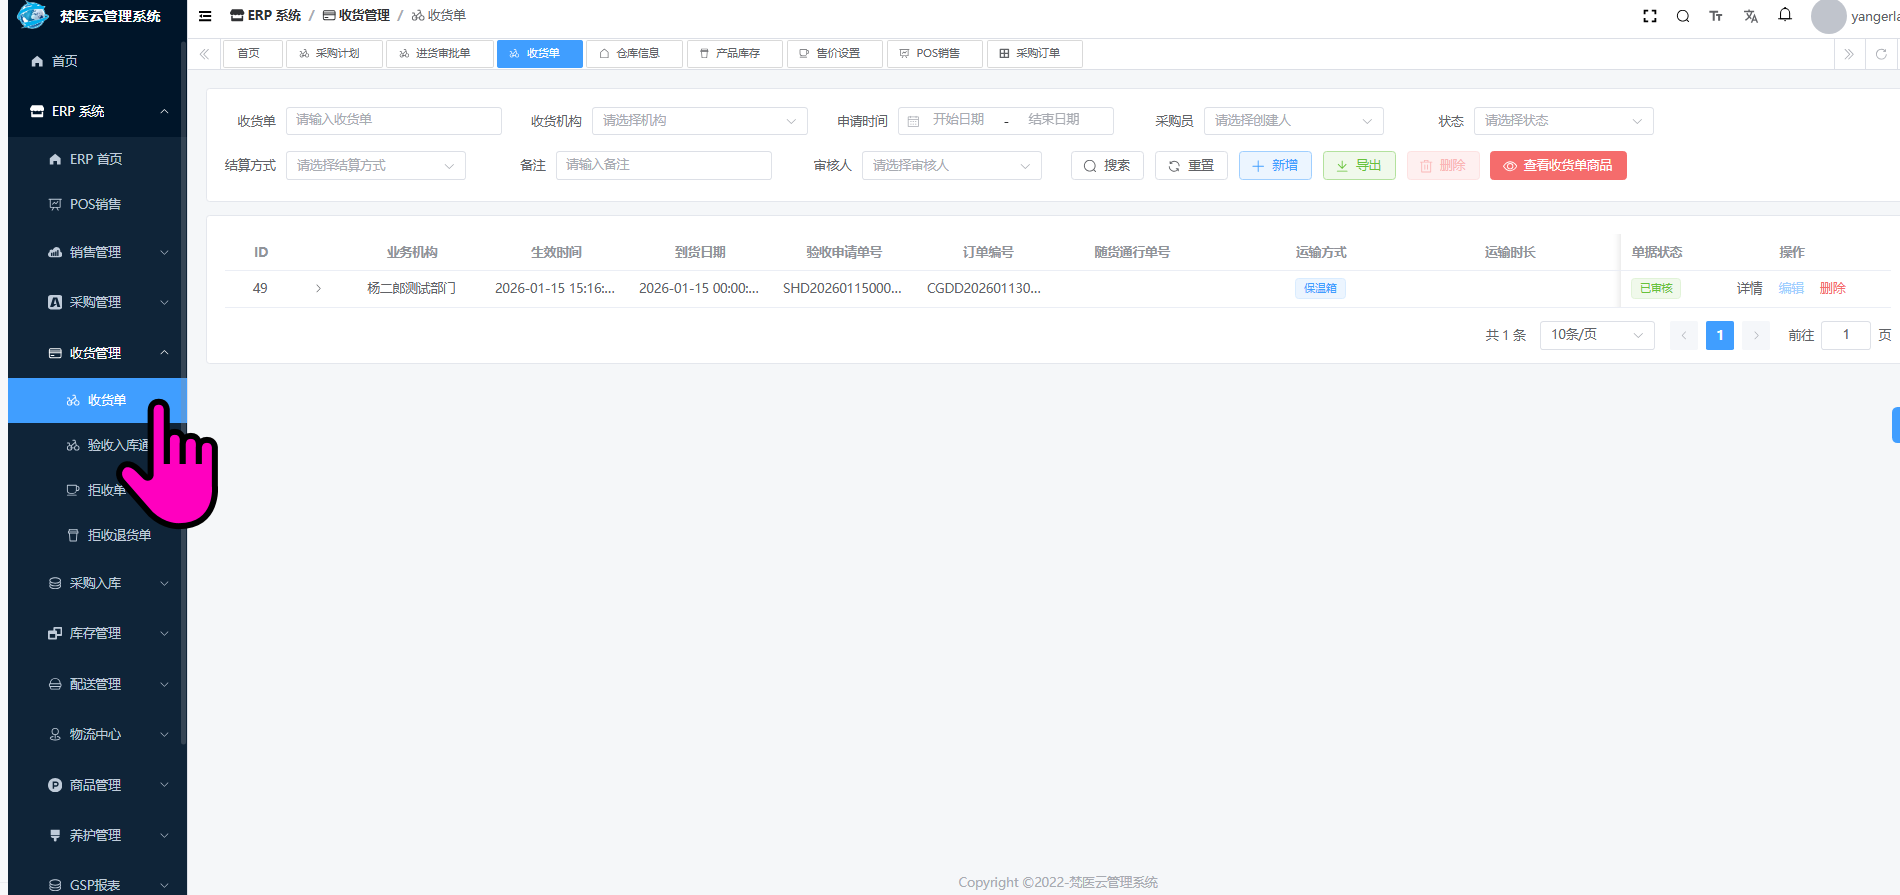
Task: Expand the 库存管理 sidebar menu
Action: tap(97, 633)
